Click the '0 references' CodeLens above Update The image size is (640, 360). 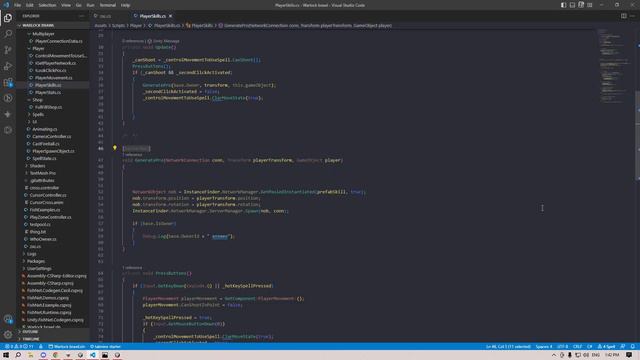coord(133,41)
